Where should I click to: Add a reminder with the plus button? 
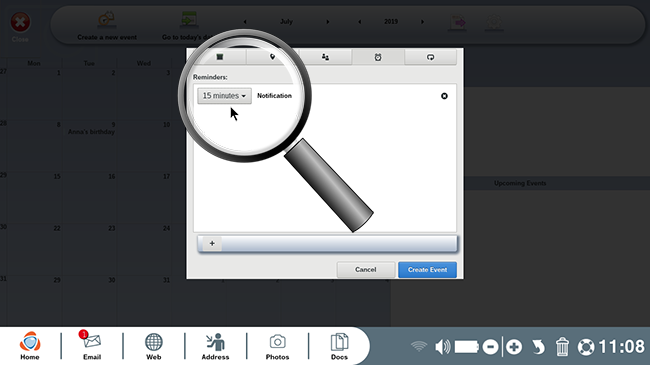212,243
